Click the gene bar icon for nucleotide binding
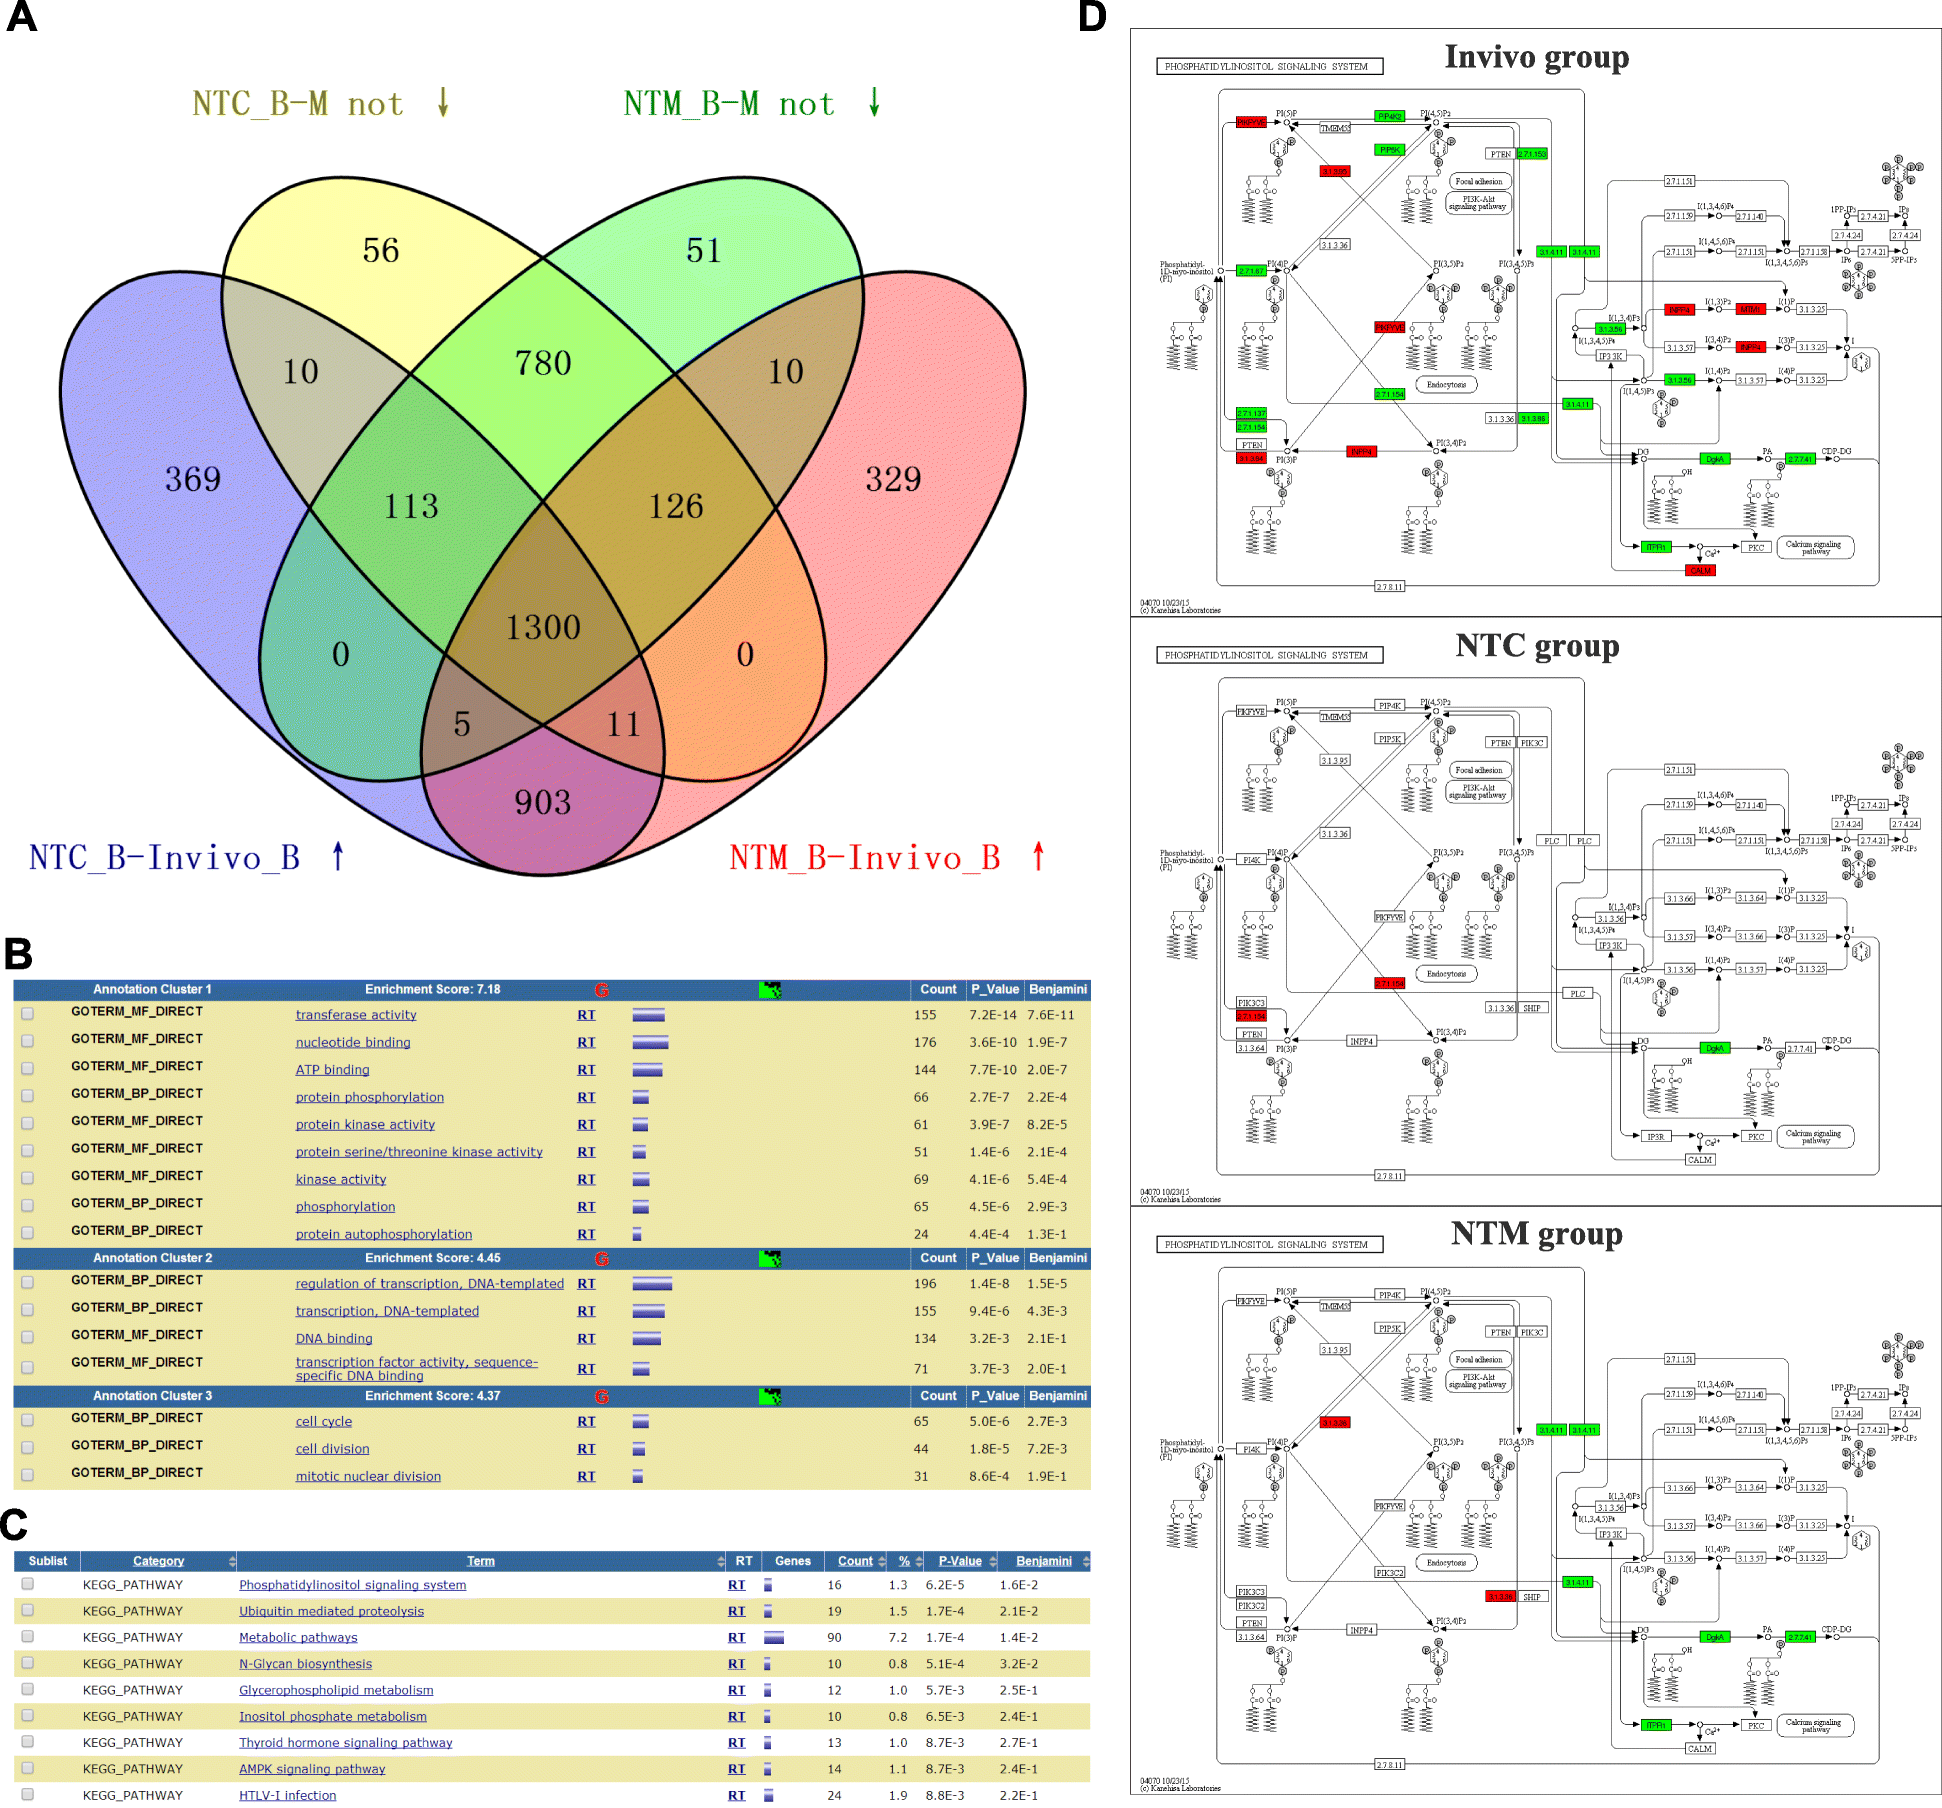 point(651,1043)
